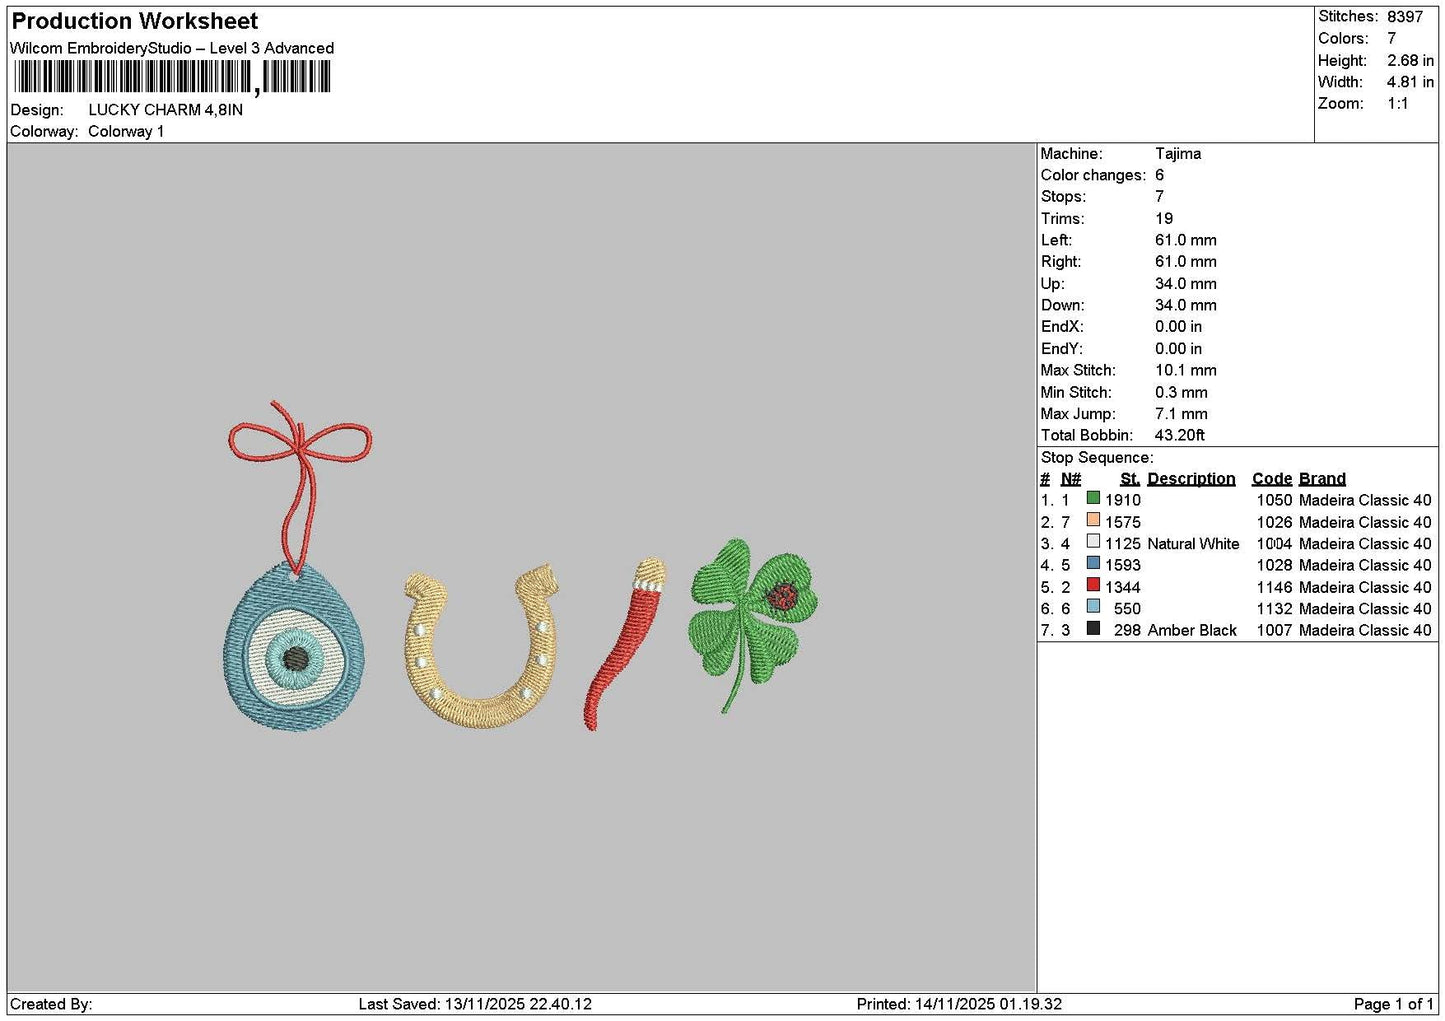Click the Stitches count value 8397

point(1404,17)
